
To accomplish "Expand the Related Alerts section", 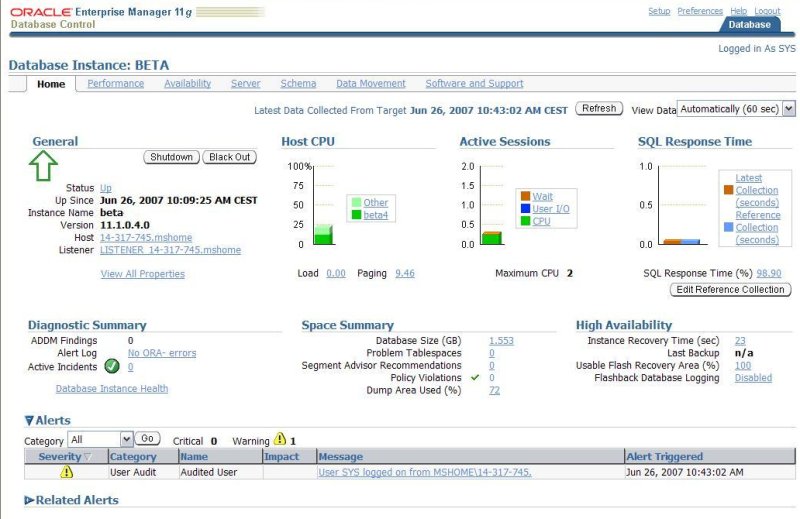I will [x=30, y=500].
